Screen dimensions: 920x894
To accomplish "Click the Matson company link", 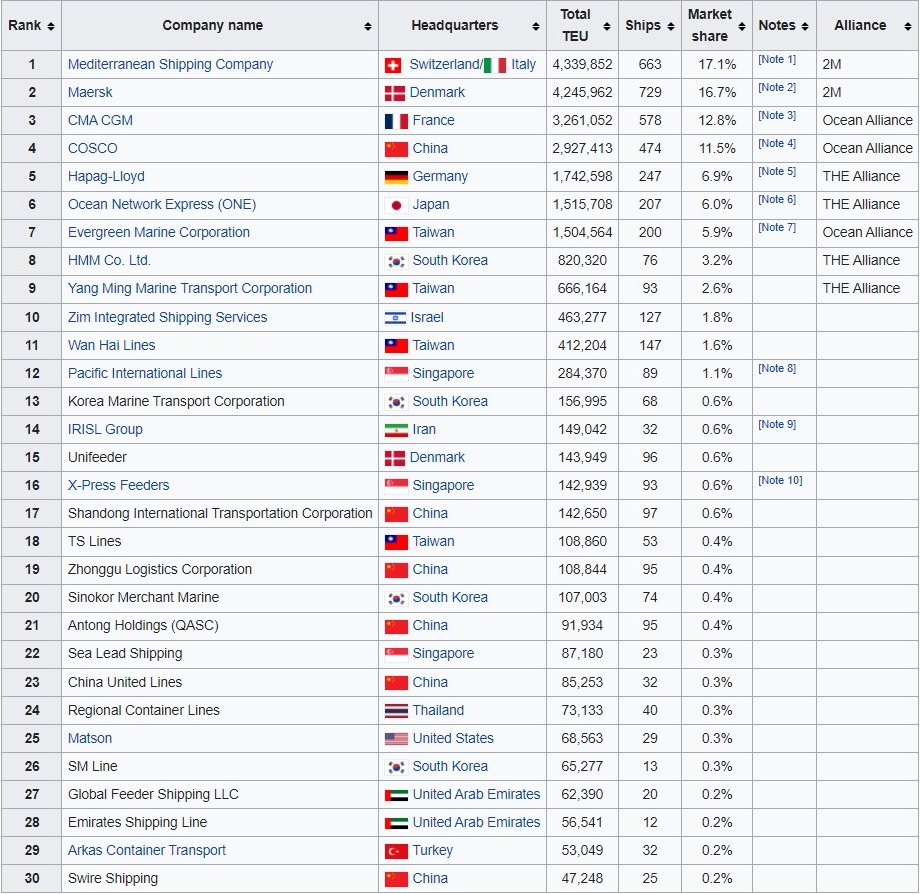I will [90, 739].
